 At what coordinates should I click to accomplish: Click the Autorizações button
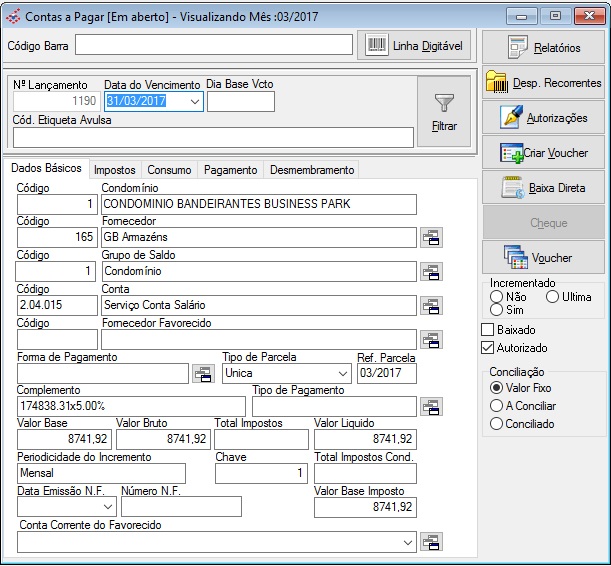pos(543,117)
